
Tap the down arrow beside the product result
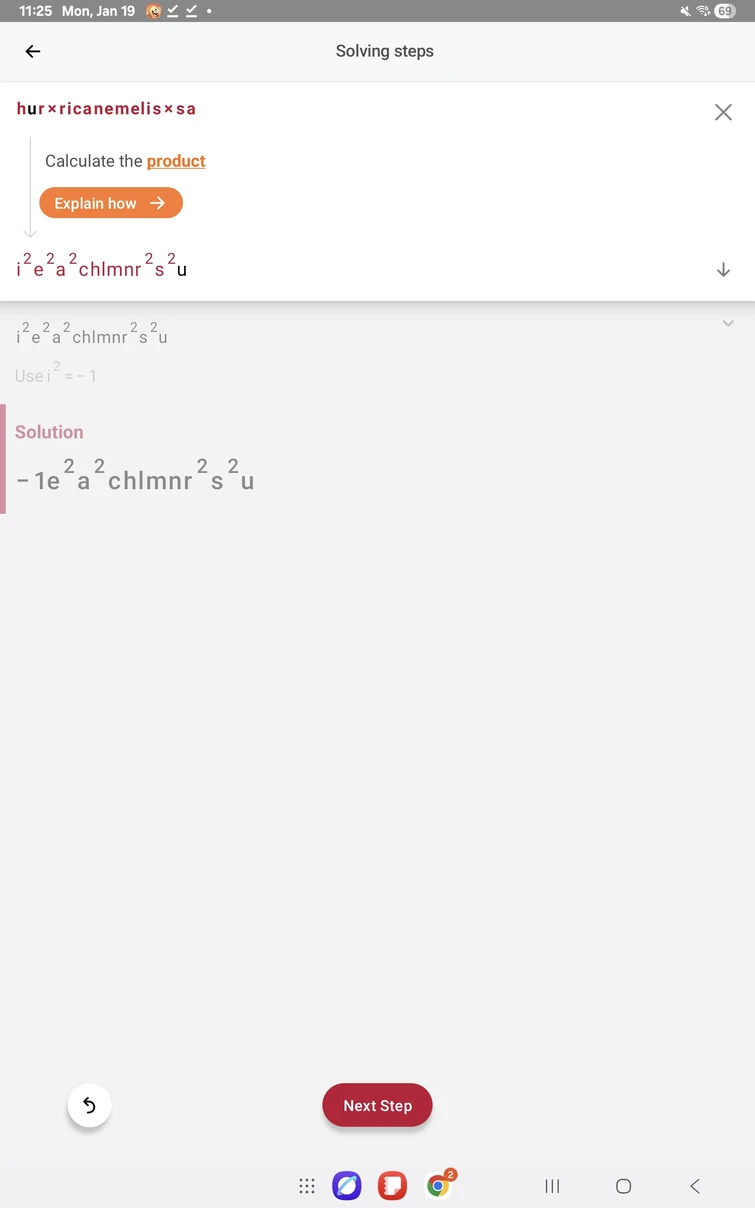pos(723,270)
